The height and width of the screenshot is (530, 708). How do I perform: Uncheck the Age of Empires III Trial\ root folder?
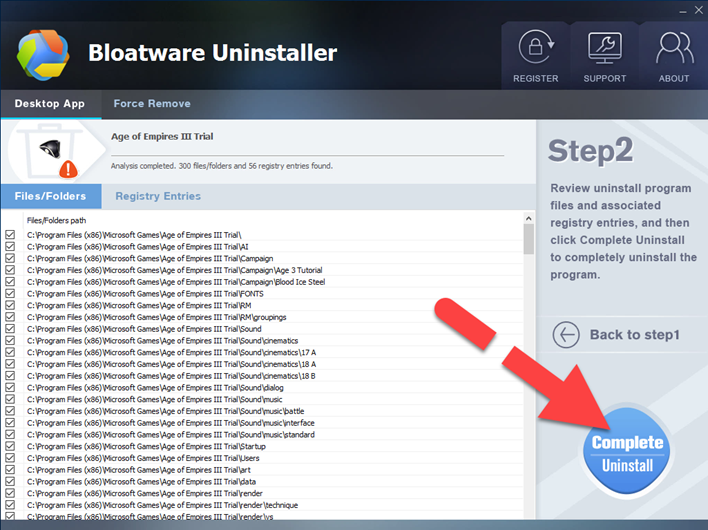(10, 235)
